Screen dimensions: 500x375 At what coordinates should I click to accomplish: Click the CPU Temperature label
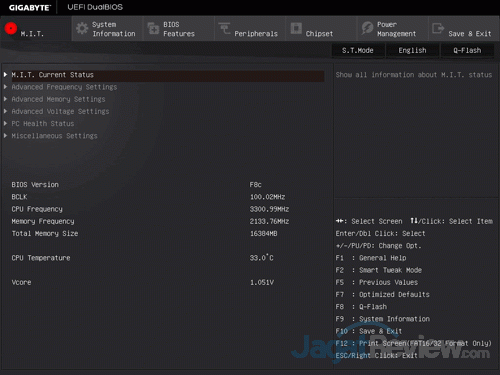click(41, 258)
